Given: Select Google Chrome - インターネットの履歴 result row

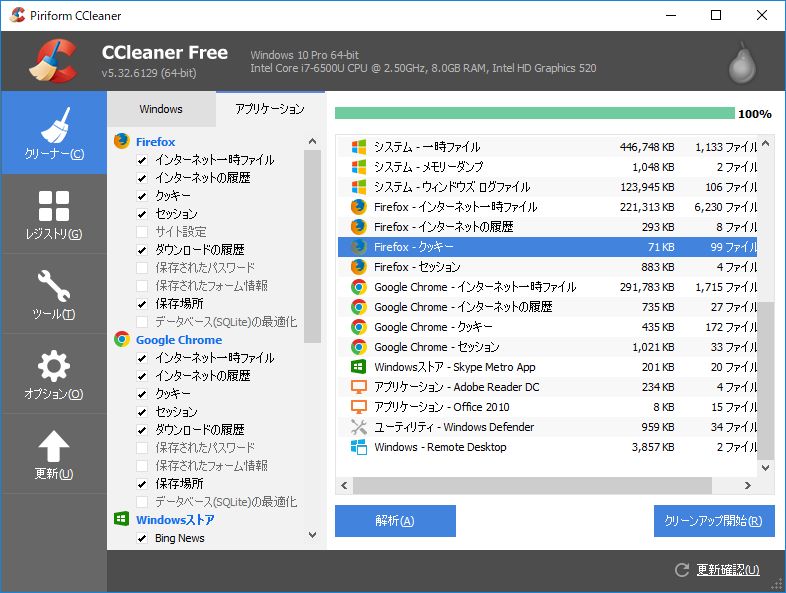Looking at the screenshot, I should click(x=547, y=307).
